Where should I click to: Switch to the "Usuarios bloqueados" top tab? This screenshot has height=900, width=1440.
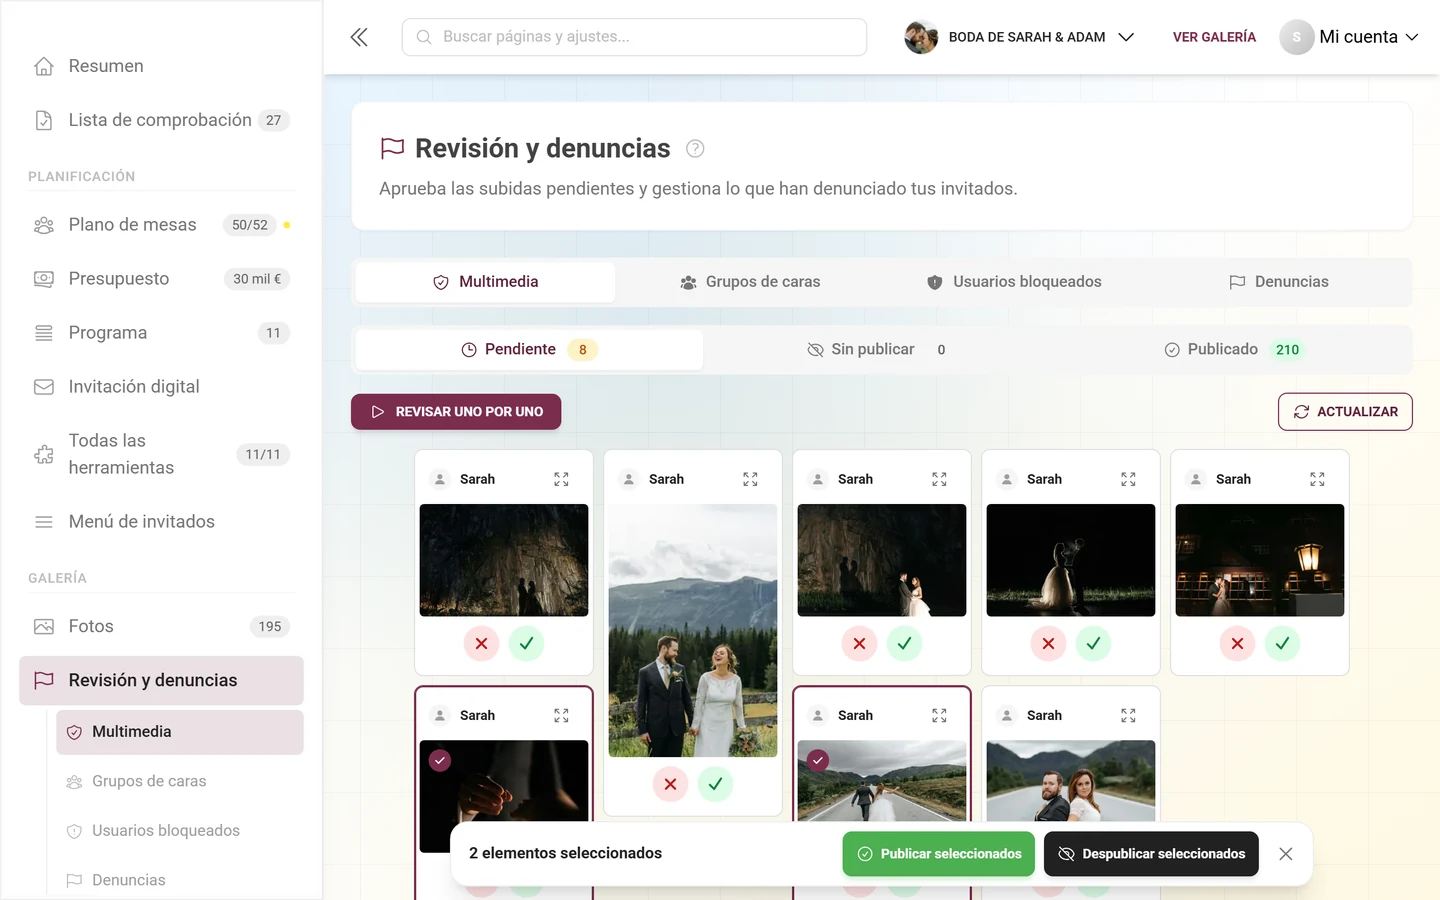tap(1014, 282)
